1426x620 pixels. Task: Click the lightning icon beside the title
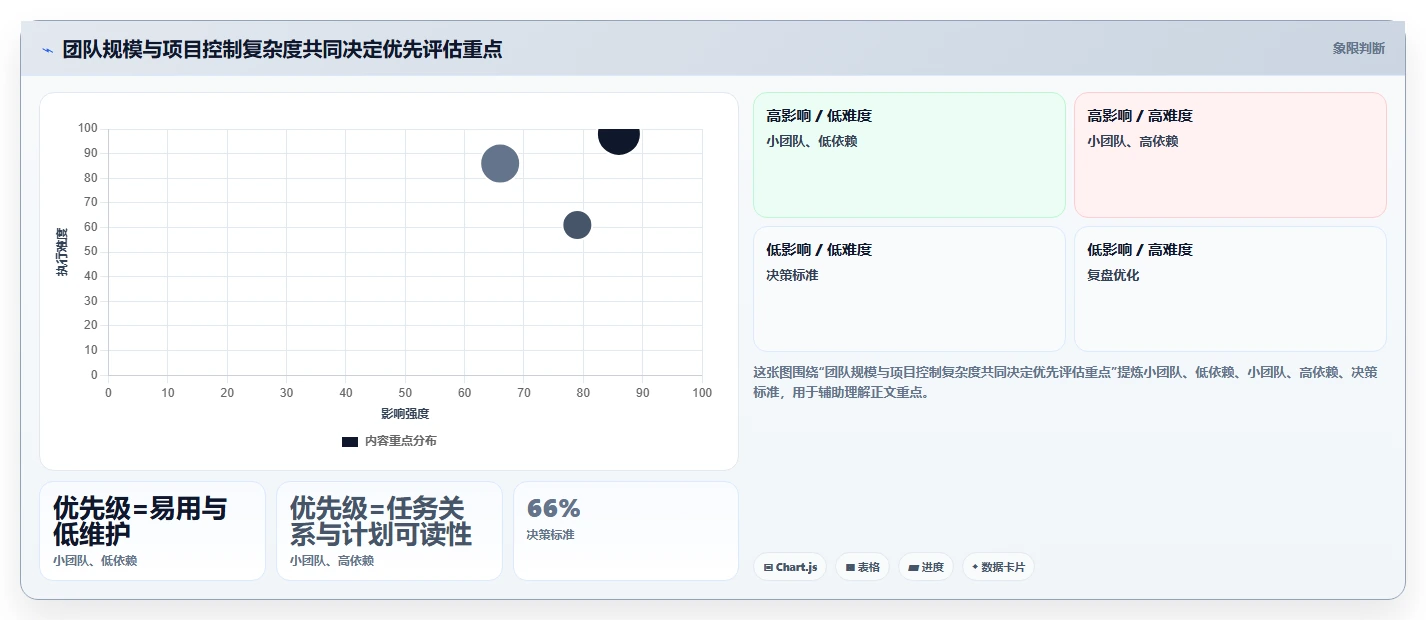[x=47, y=50]
